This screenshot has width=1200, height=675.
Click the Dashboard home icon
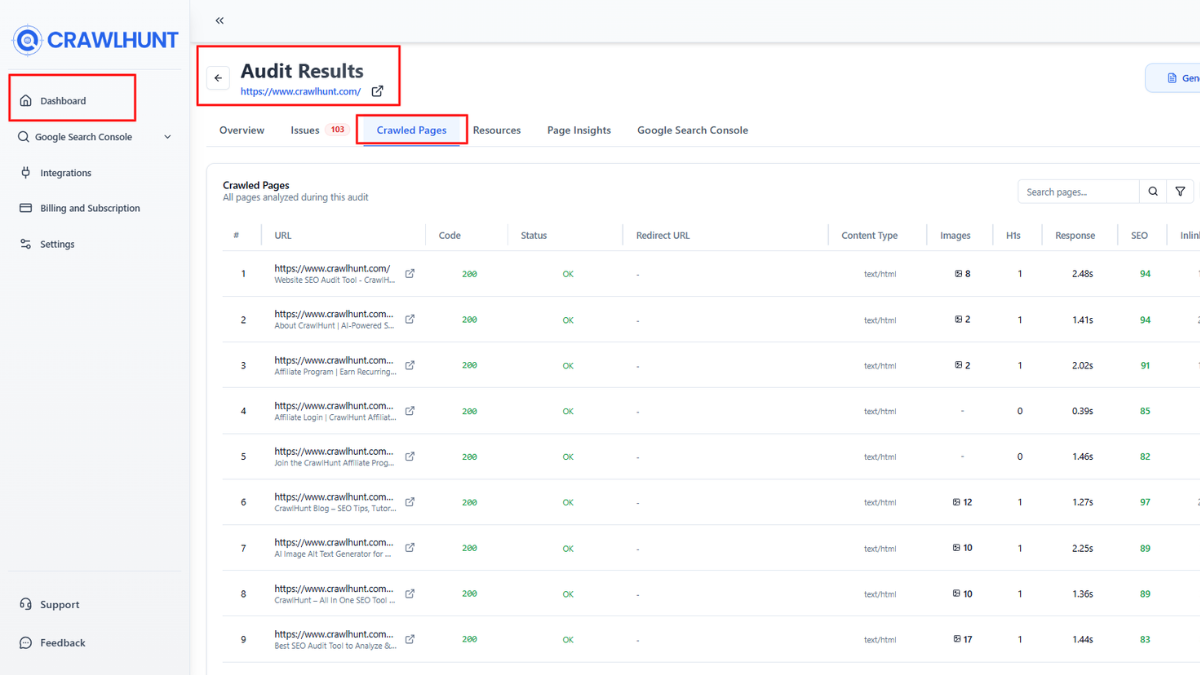click(26, 101)
